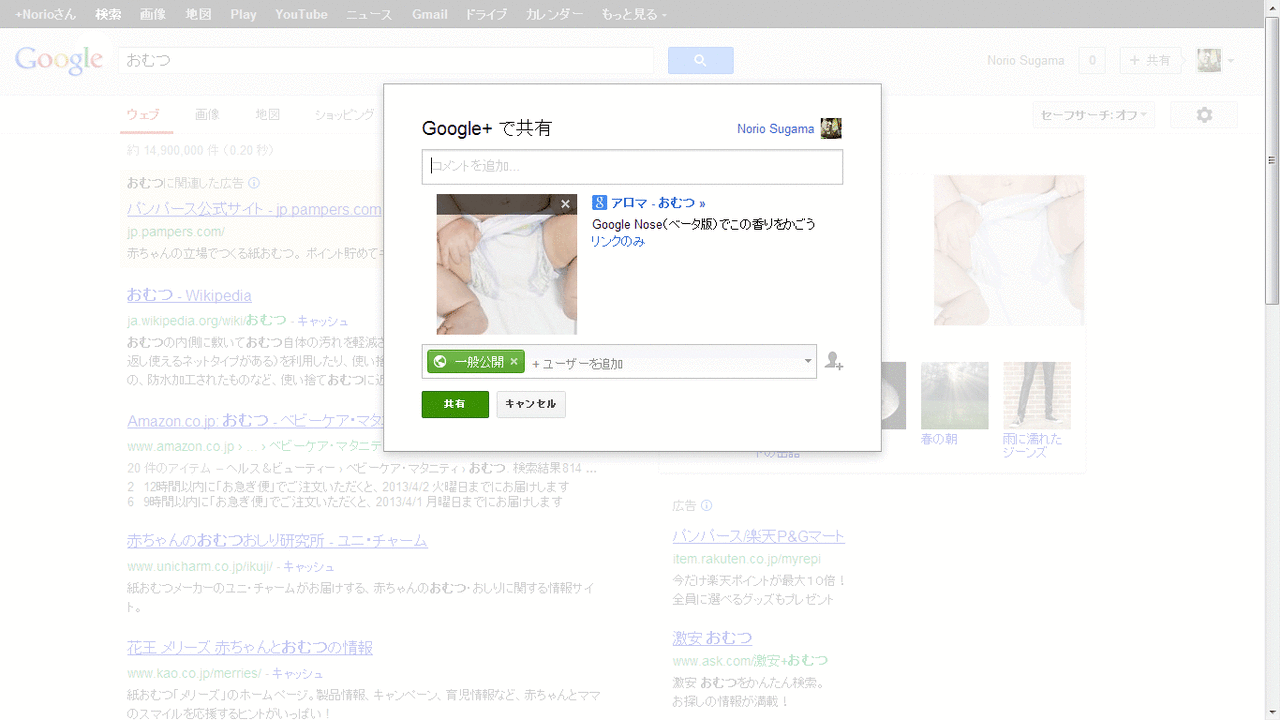Open settings gear icon
The height and width of the screenshot is (720, 1280).
pos(1204,115)
